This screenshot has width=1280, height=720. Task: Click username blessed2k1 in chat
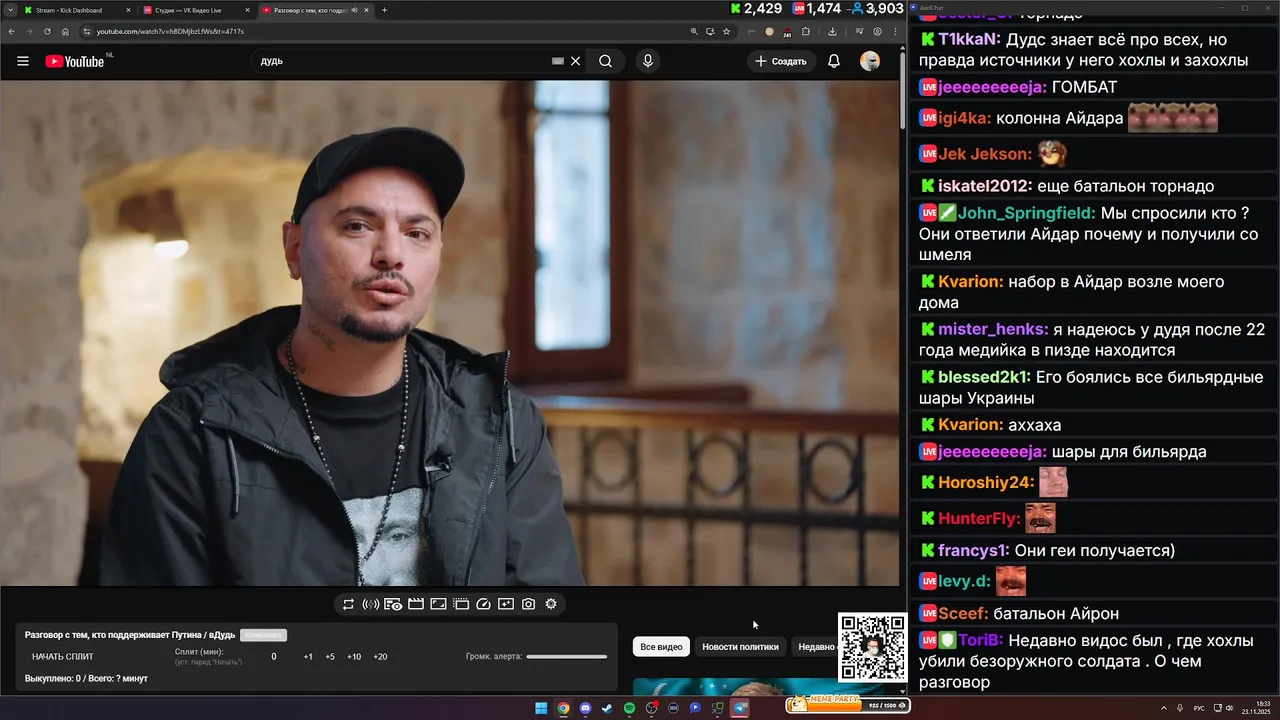click(x=984, y=377)
